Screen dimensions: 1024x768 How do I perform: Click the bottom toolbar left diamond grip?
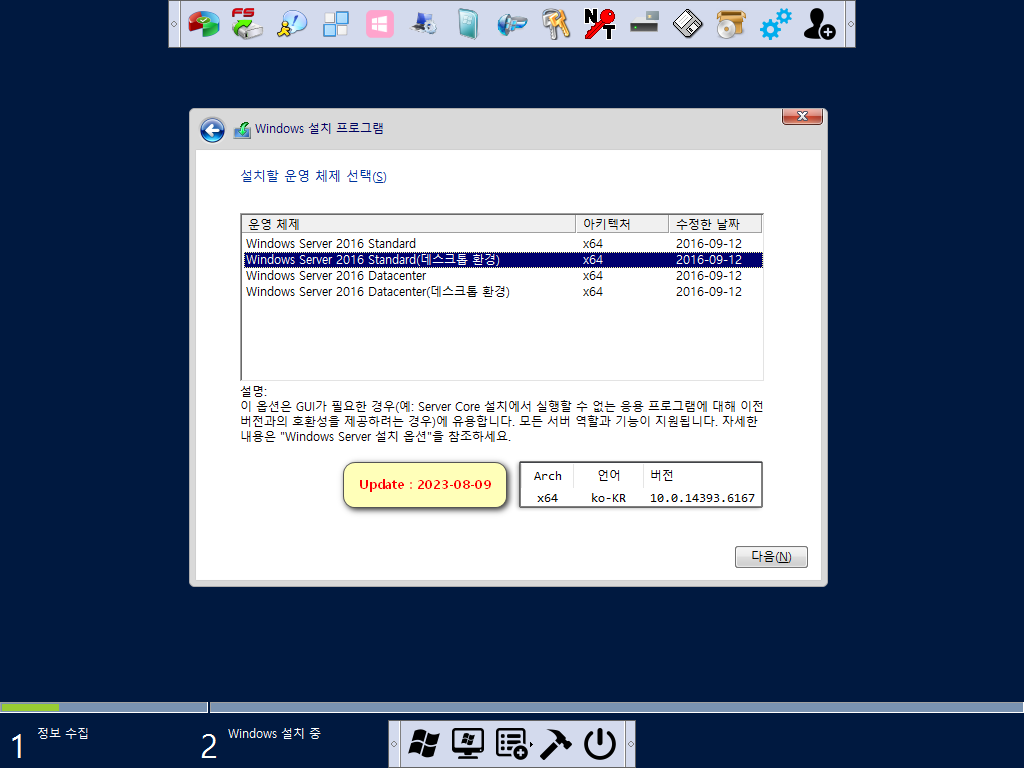coord(394,744)
